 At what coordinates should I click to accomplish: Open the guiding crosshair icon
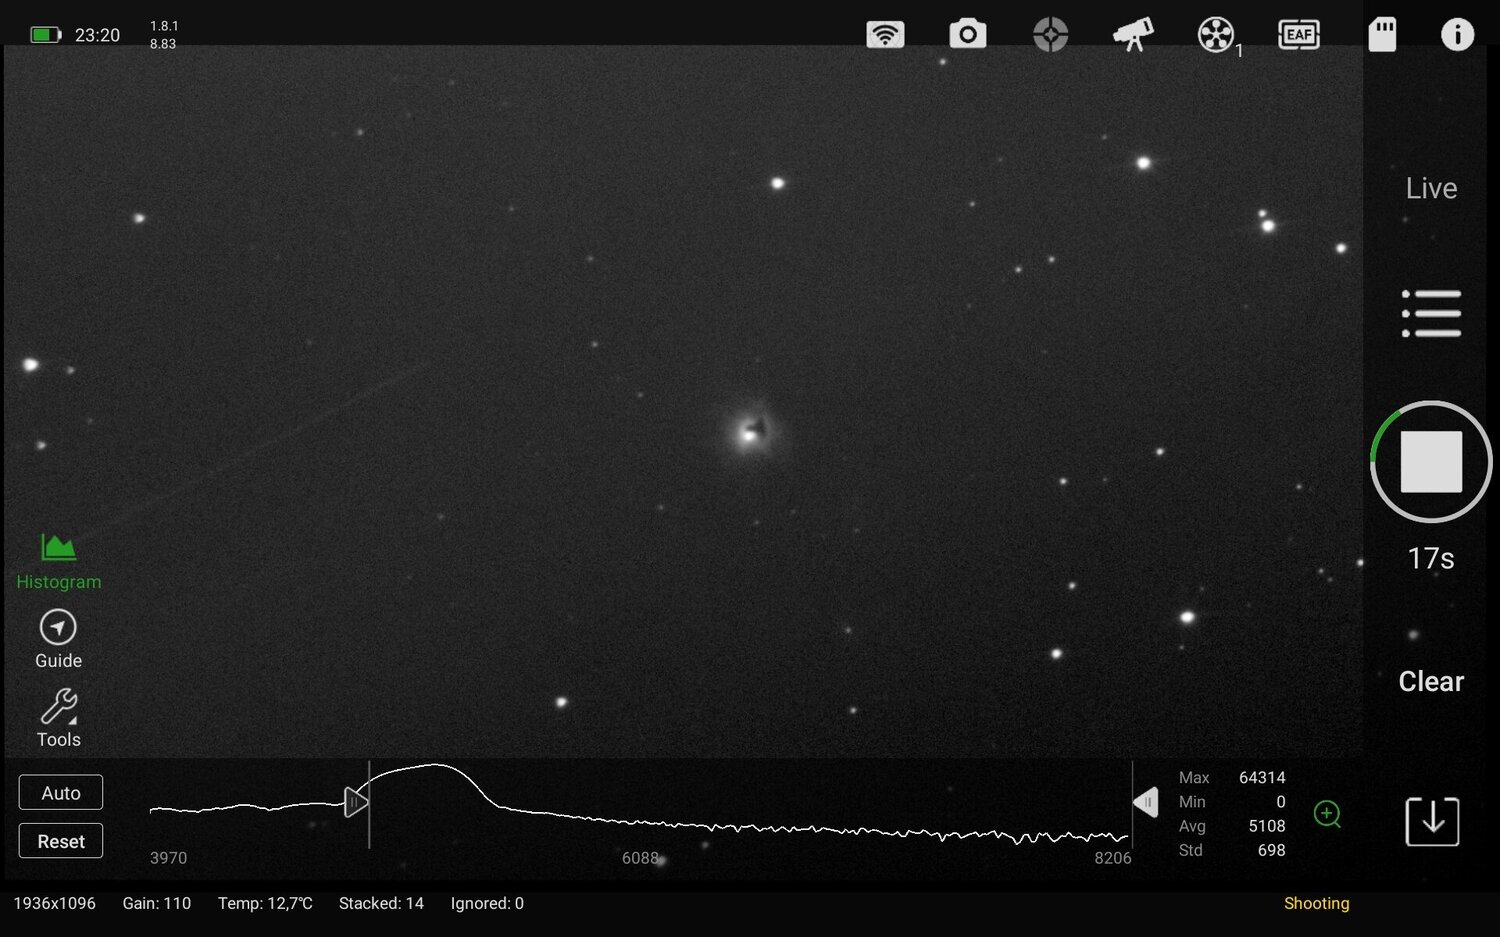pos(1050,33)
